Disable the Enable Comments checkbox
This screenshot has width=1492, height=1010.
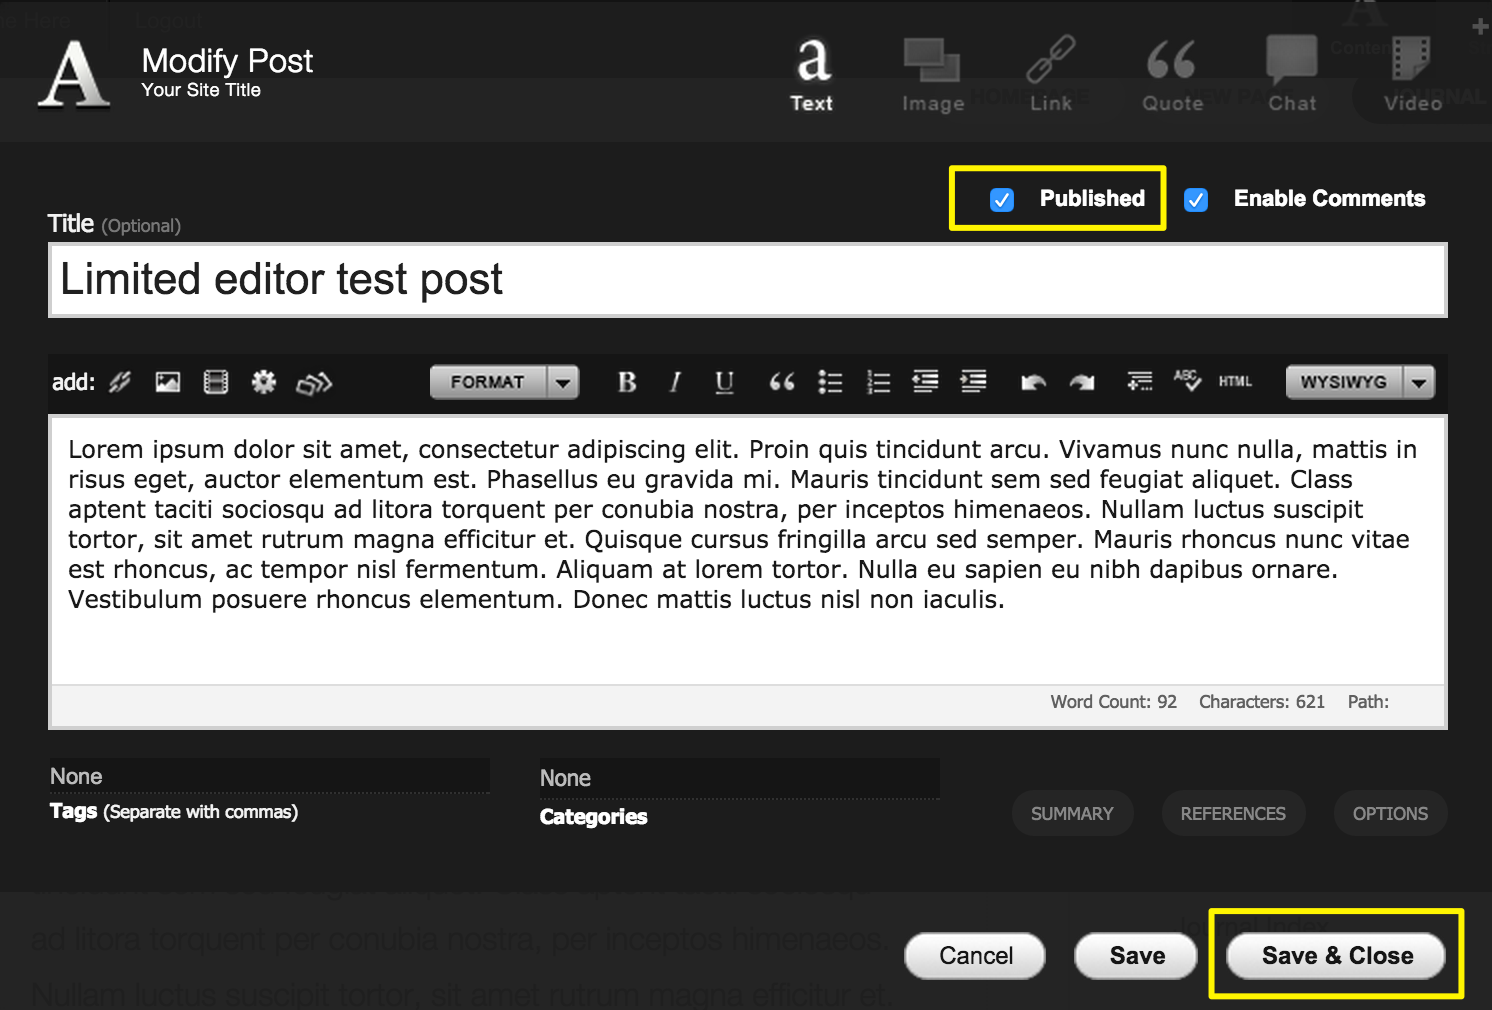click(1196, 200)
